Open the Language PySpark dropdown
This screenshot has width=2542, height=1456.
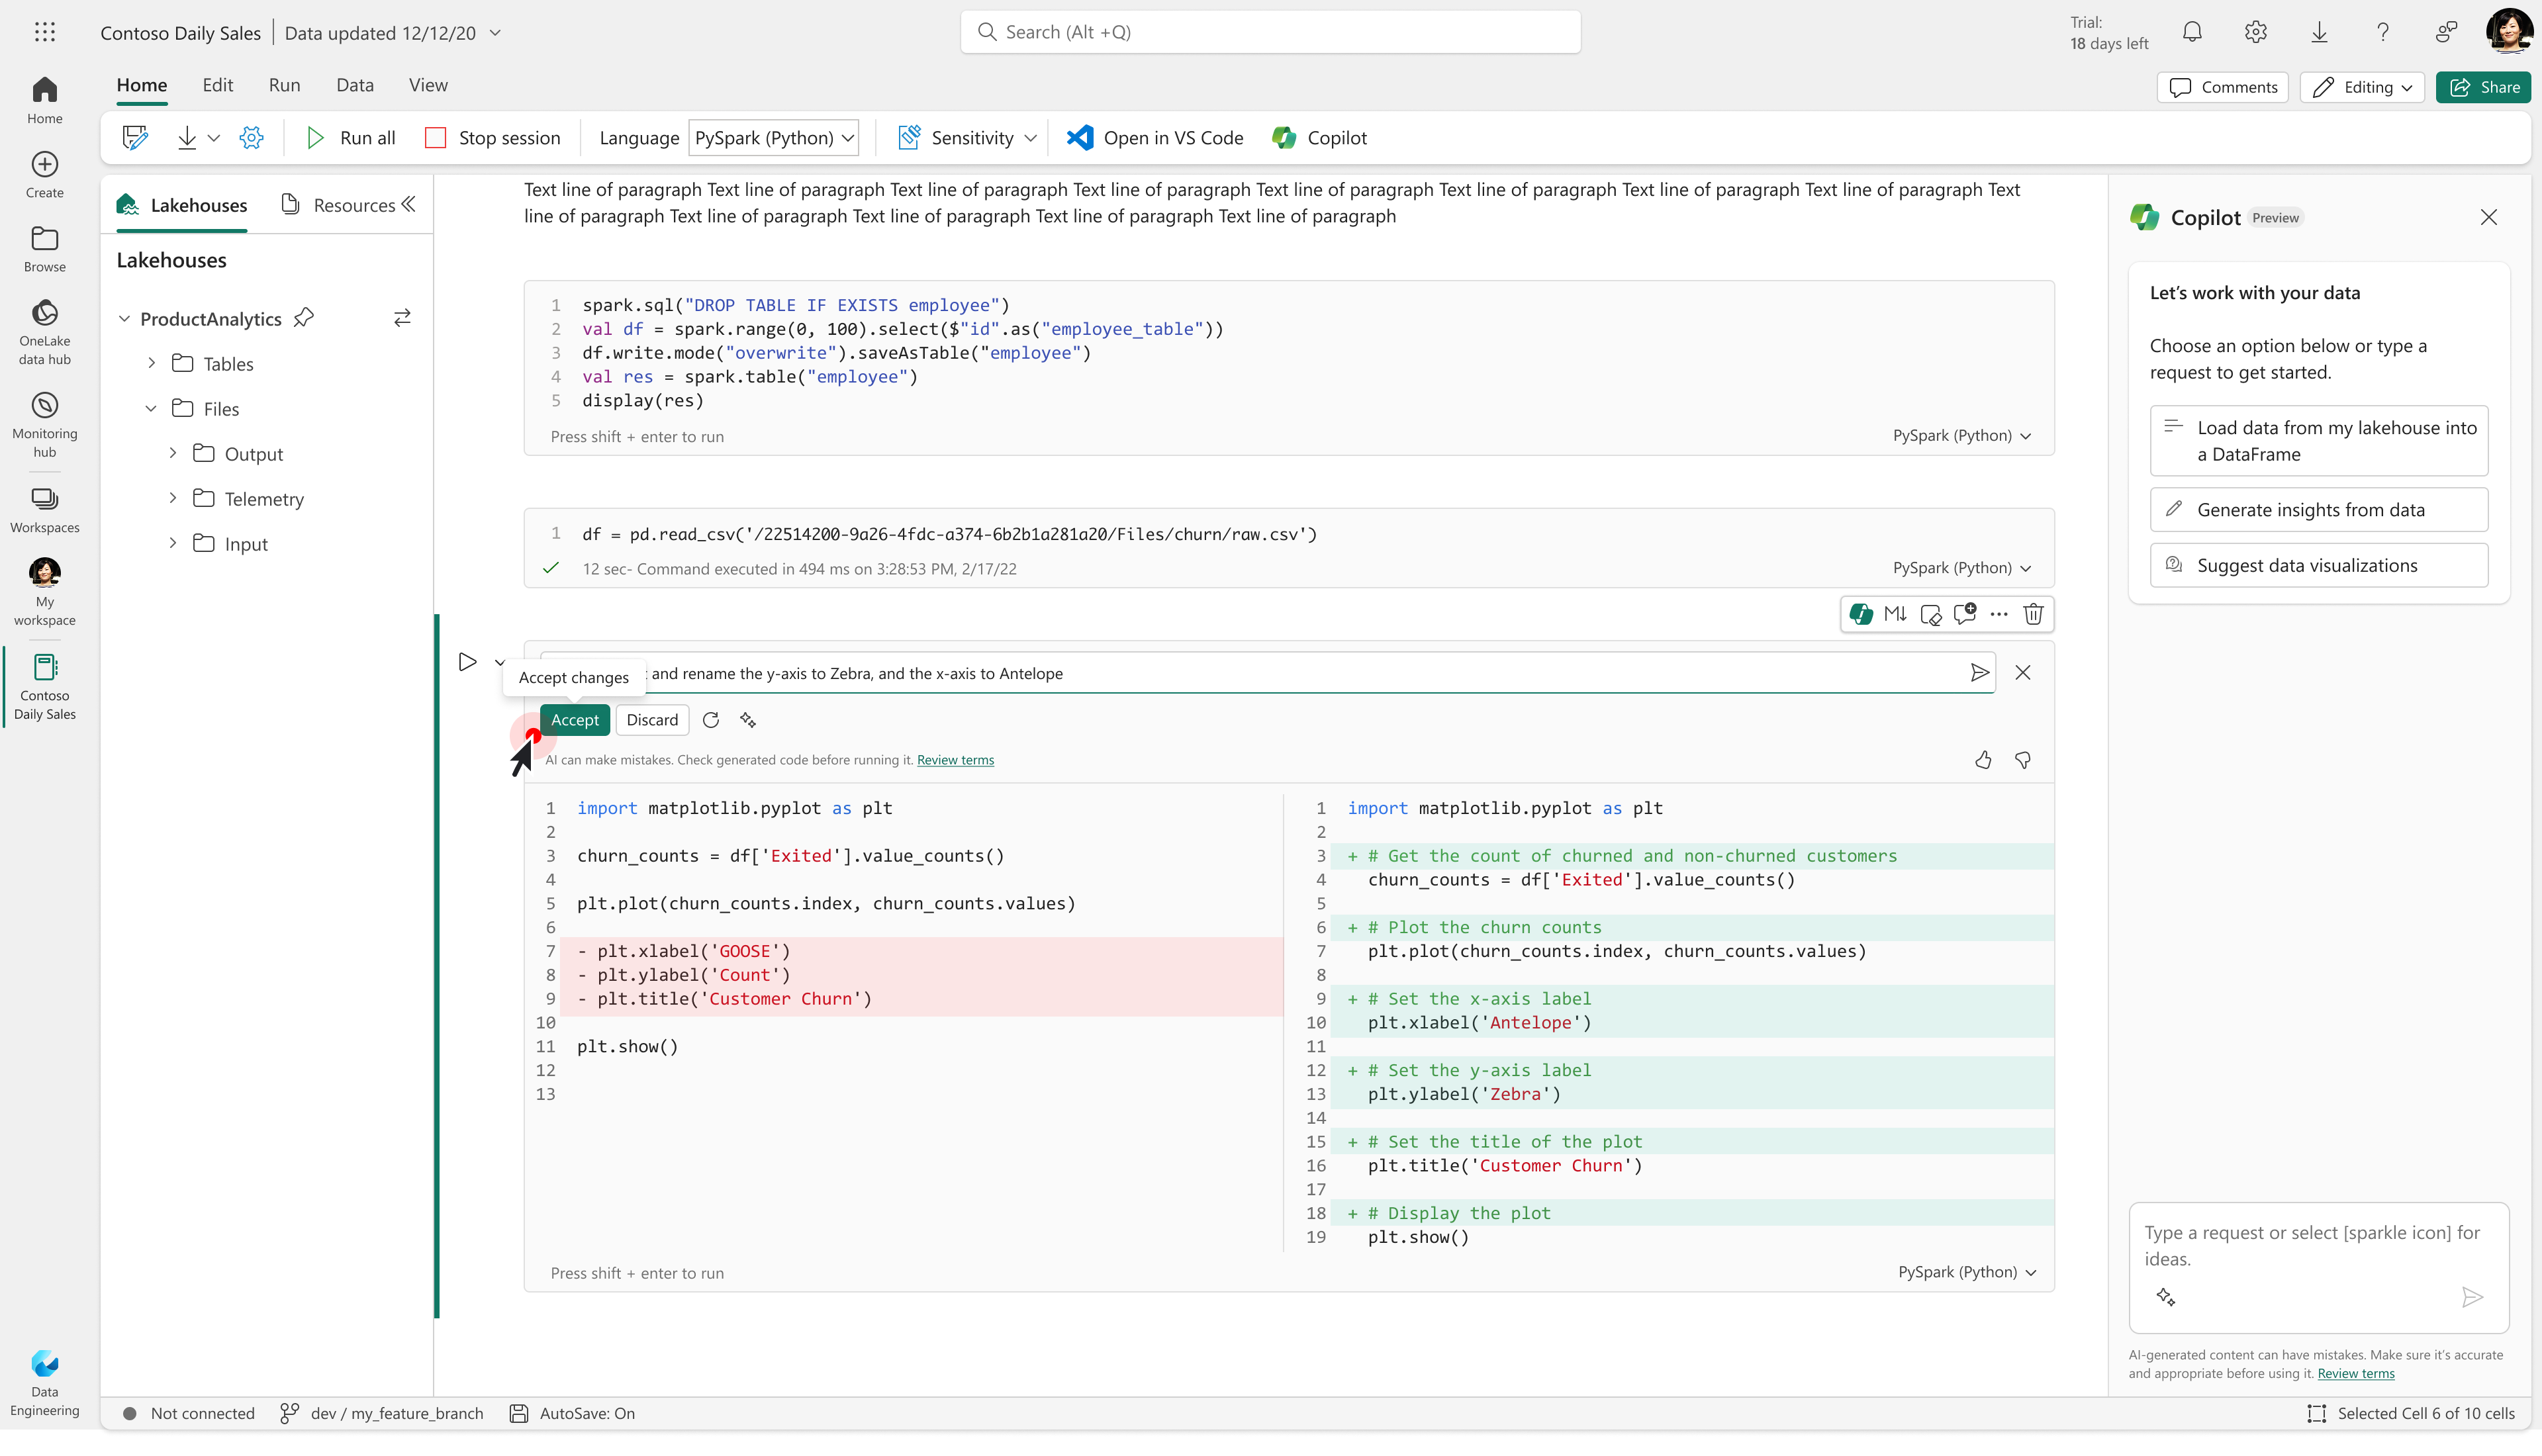click(x=774, y=138)
